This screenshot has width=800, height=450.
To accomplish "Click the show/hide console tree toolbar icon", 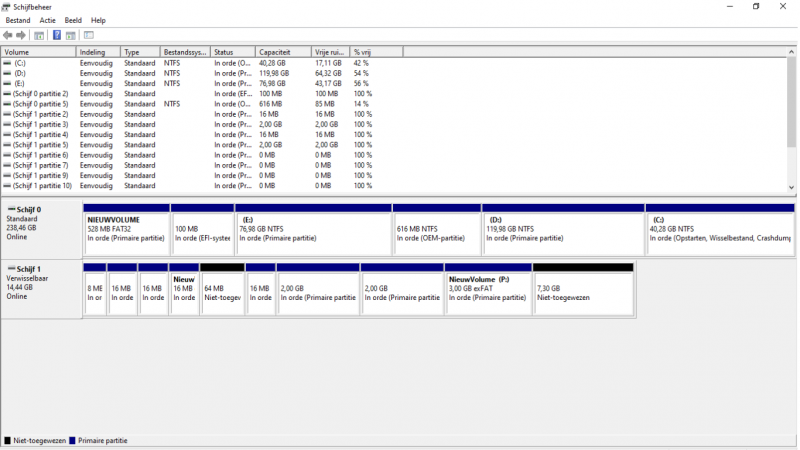I will [x=39, y=36].
